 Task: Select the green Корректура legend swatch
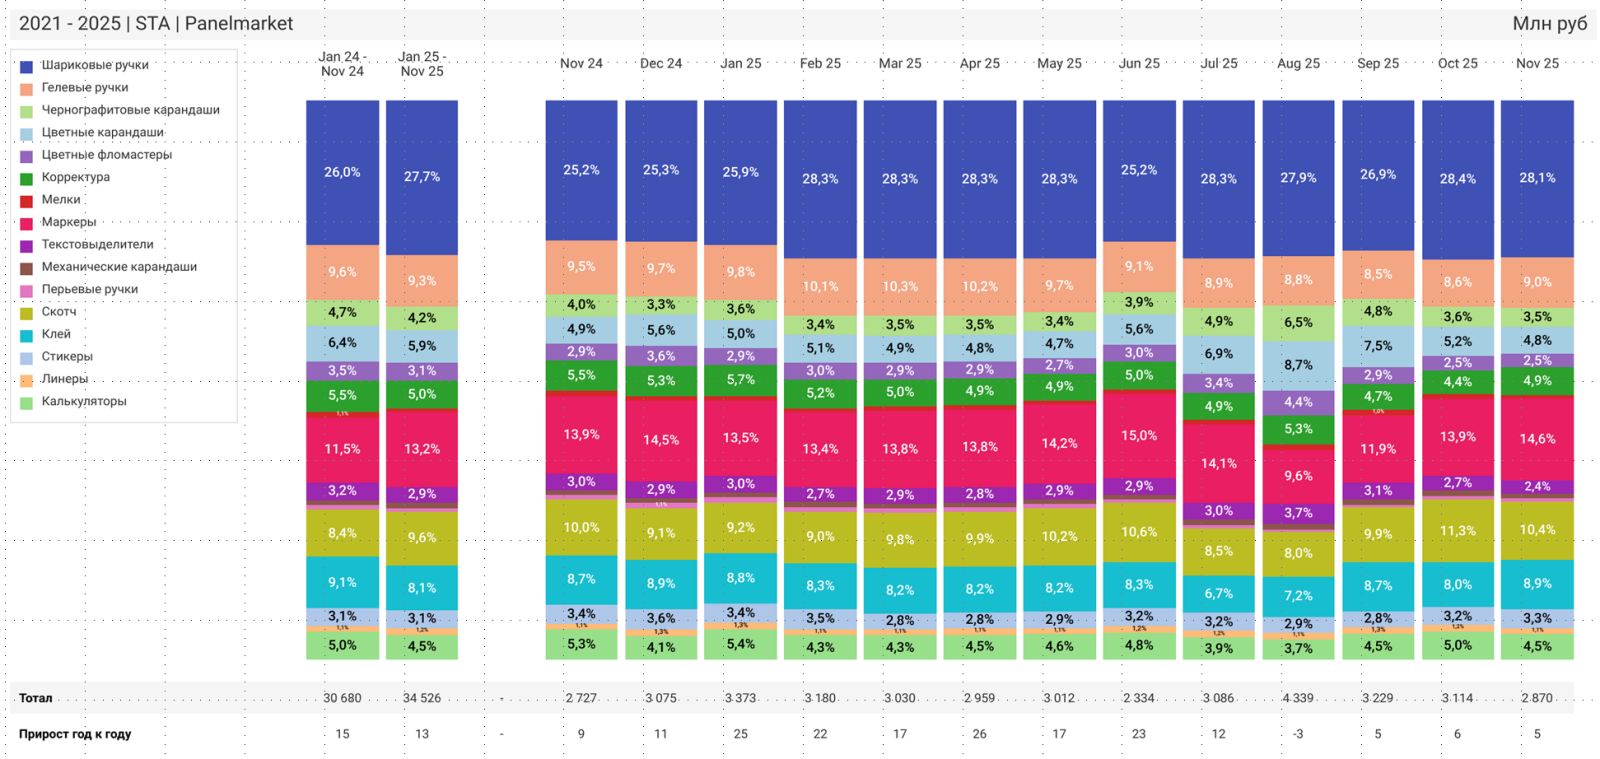pyautogui.click(x=27, y=178)
